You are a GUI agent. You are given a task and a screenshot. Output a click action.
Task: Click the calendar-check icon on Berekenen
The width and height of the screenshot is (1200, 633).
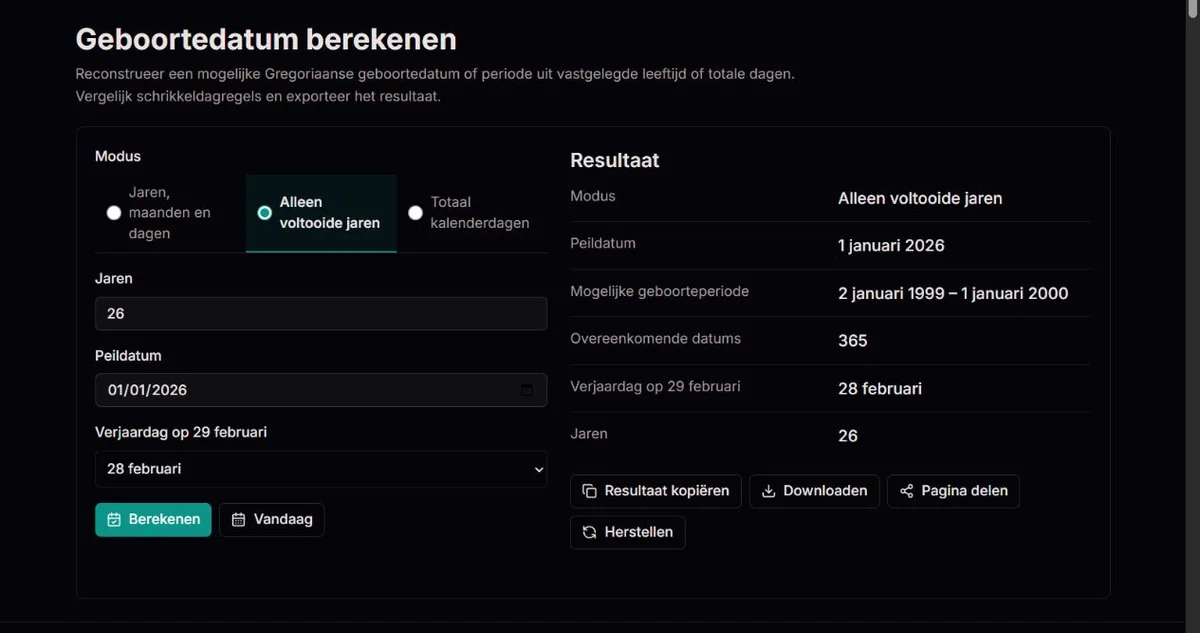click(114, 520)
